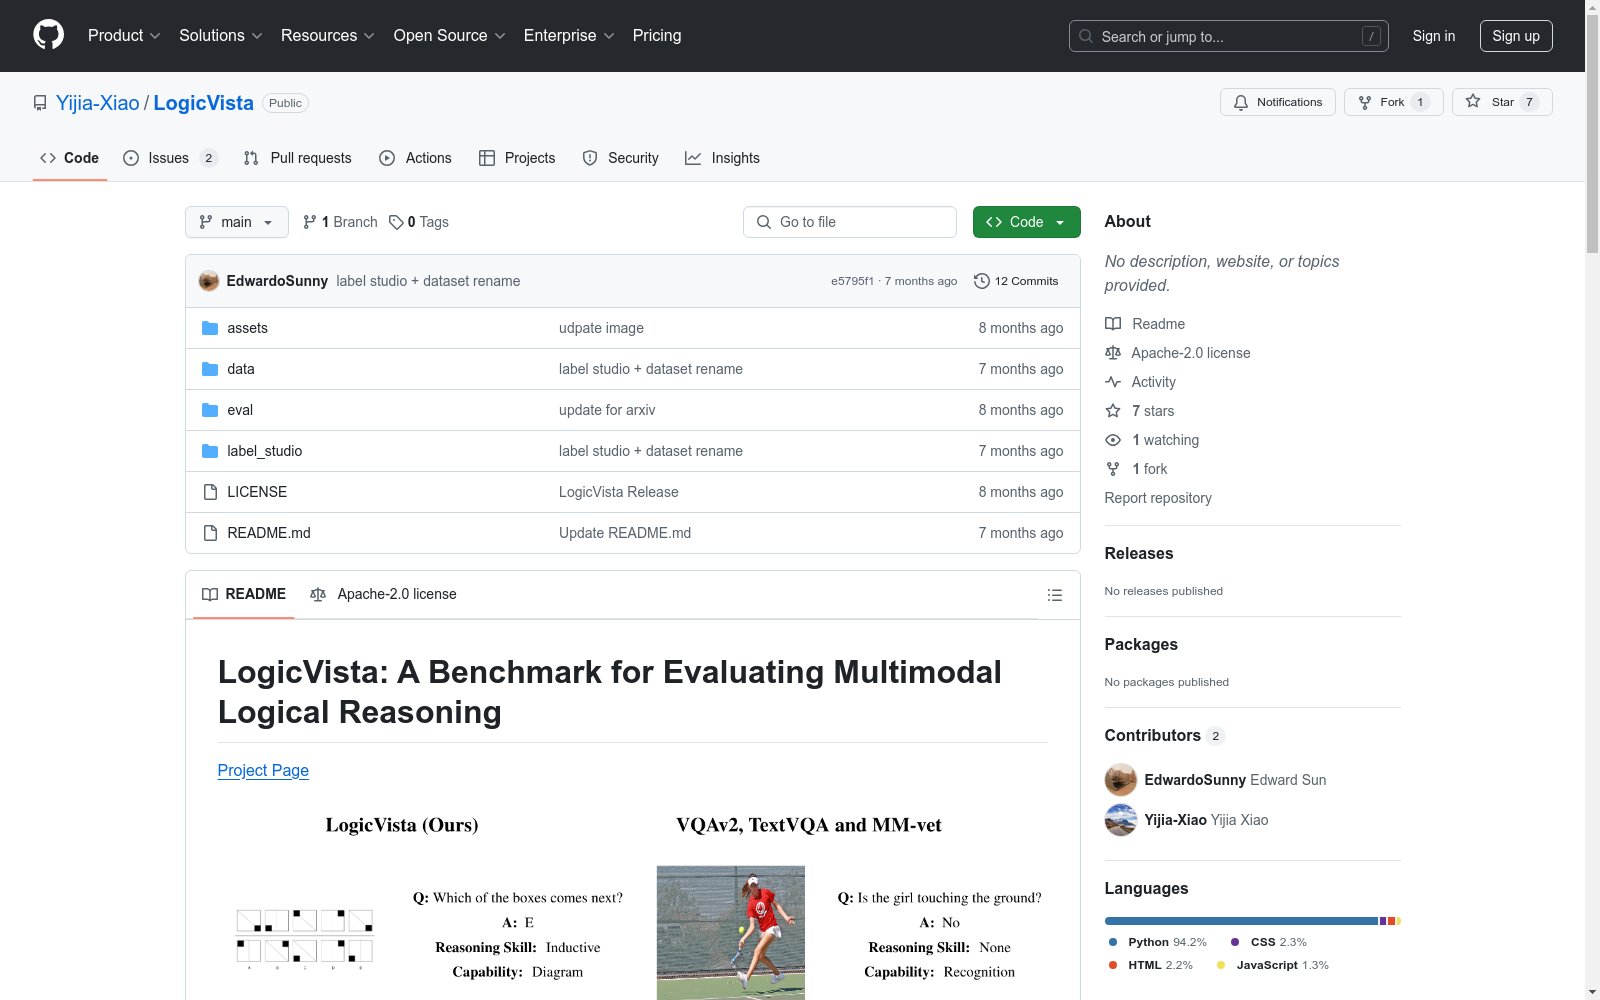This screenshot has width=1600, height=1000.
Task: Open the 'udpate image' commit message
Action: click(x=601, y=328)
